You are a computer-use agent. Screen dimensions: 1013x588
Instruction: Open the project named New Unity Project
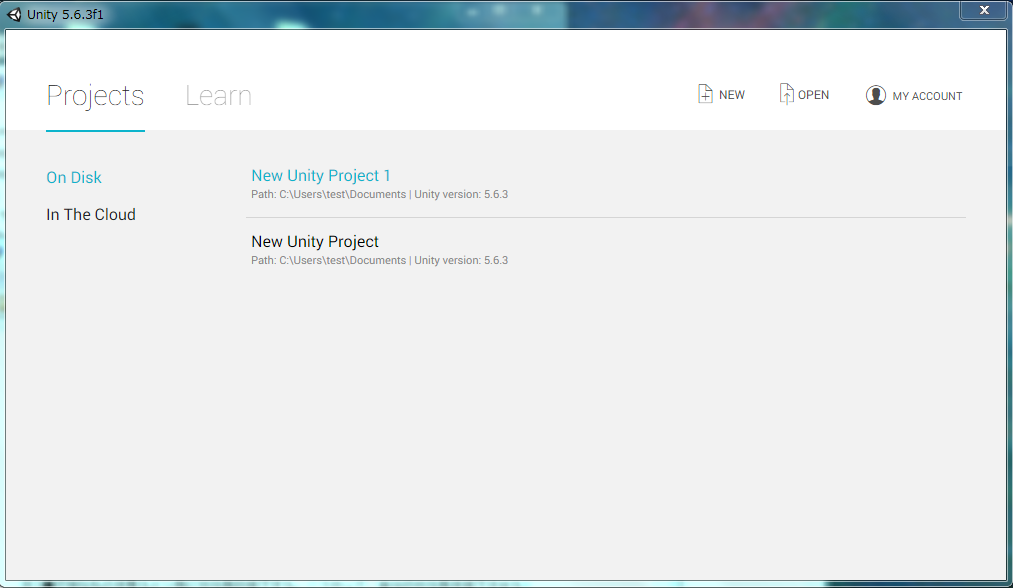[x=315, y=242]
